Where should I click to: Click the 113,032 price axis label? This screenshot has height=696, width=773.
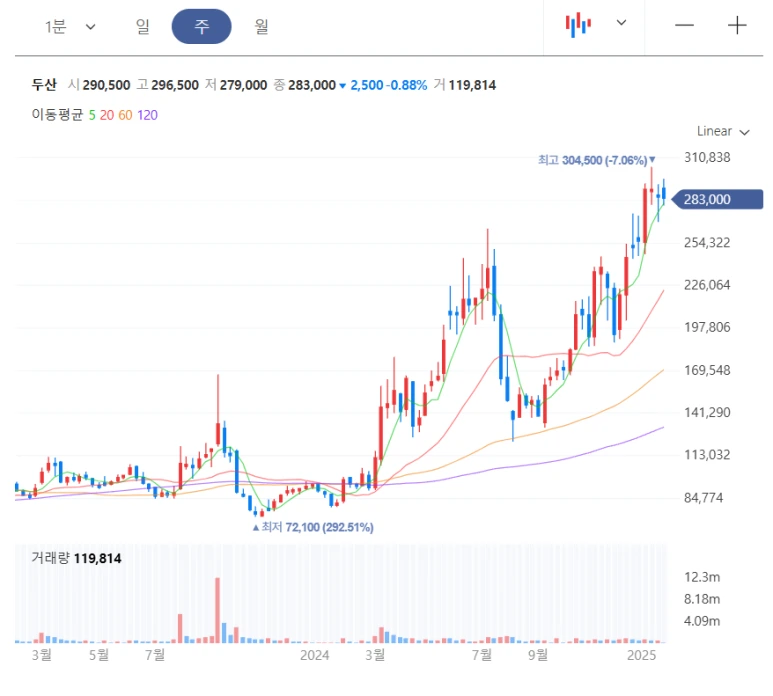(x=707, y=454)
